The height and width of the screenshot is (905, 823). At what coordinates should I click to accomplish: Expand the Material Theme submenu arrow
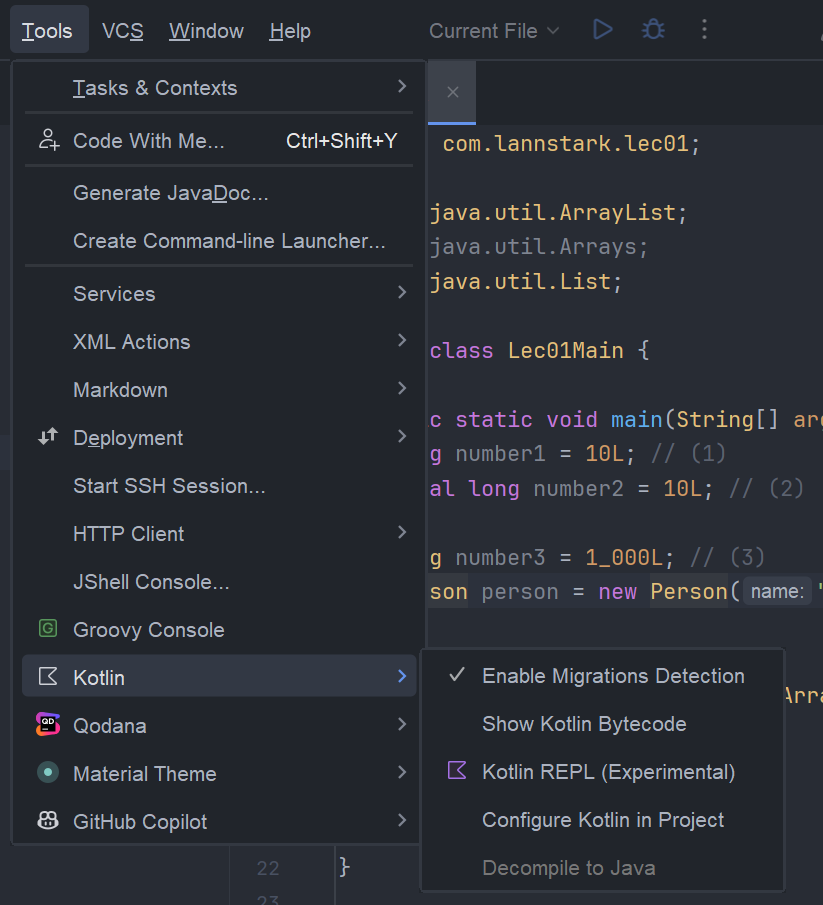[402, 772]
